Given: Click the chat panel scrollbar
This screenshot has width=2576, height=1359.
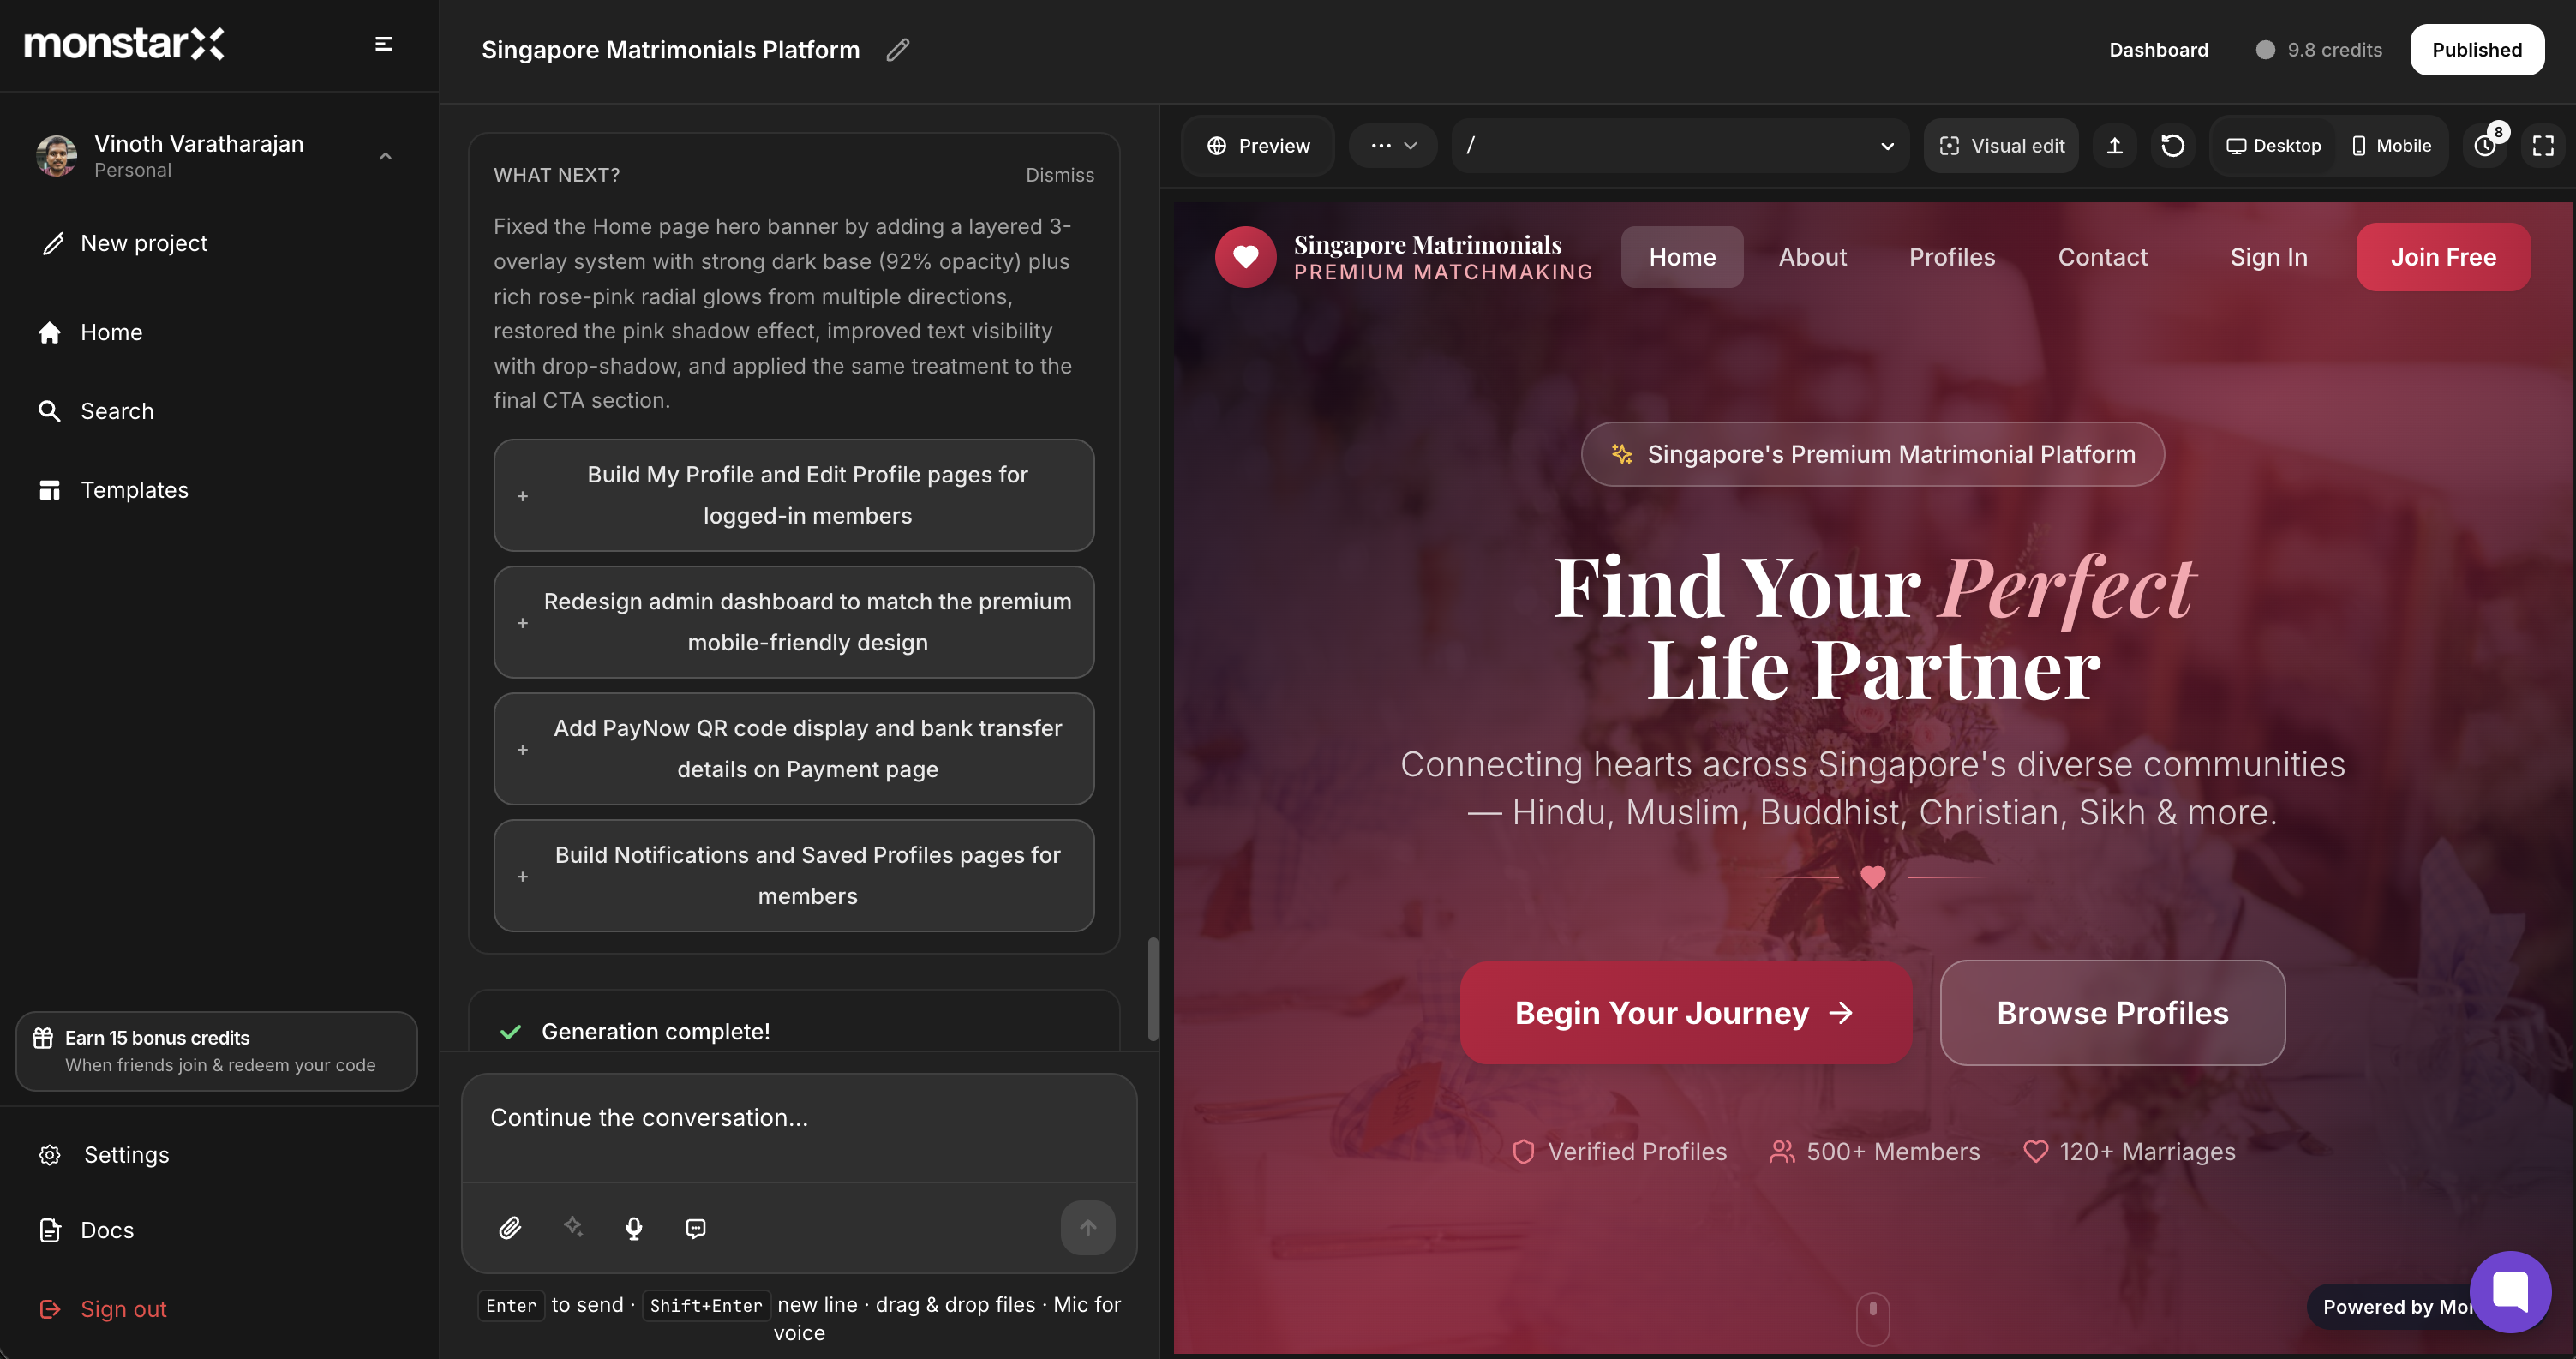Looking at the screenshot, I should (1152, 989).
